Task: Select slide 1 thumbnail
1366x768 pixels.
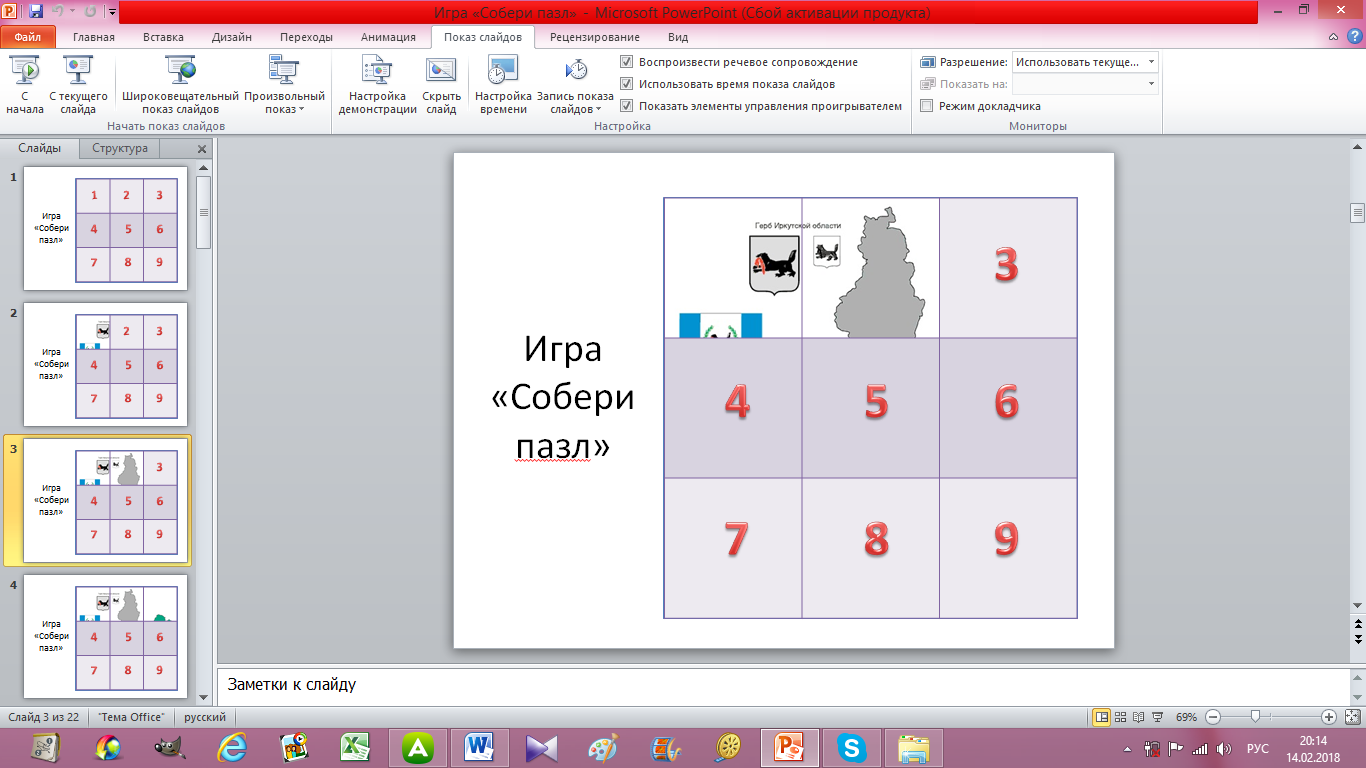Action: pos(106,228)
